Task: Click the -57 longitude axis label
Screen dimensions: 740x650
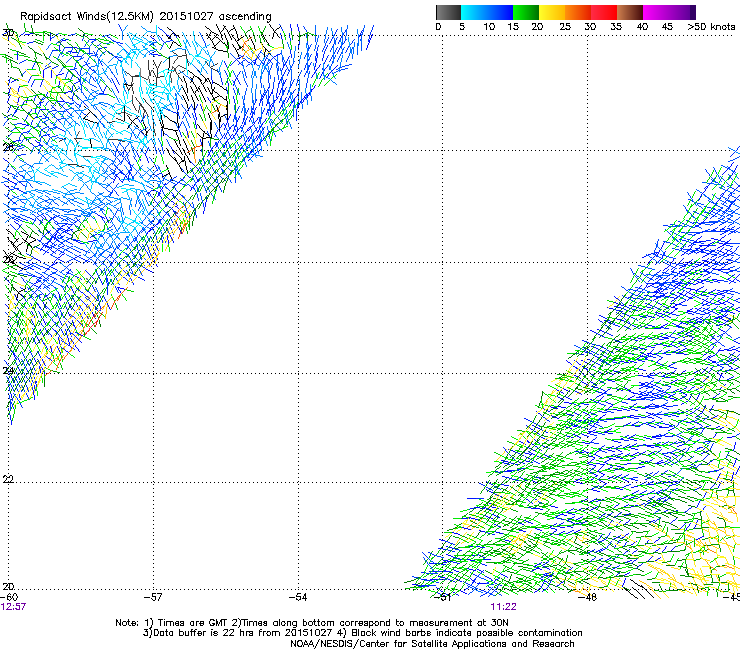Action: (x=153, y=597)
